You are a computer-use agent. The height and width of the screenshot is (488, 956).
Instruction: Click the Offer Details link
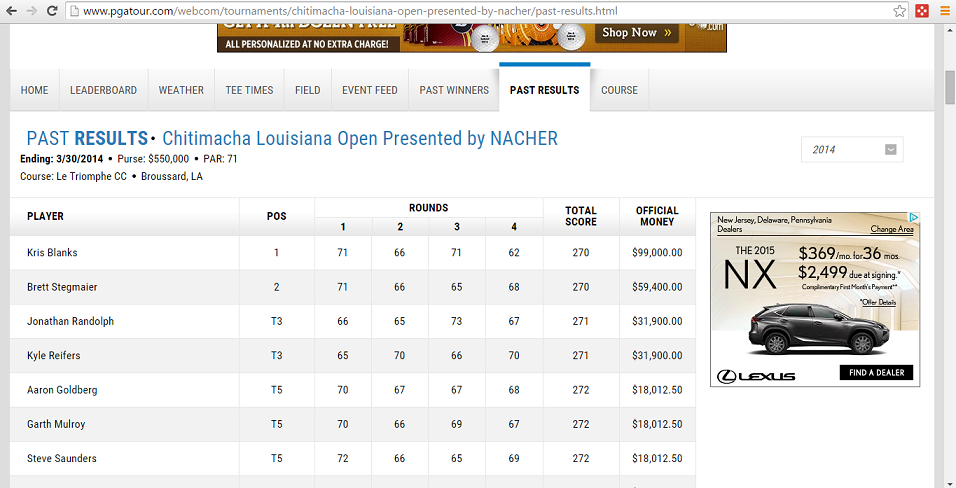tap(878, 301)
